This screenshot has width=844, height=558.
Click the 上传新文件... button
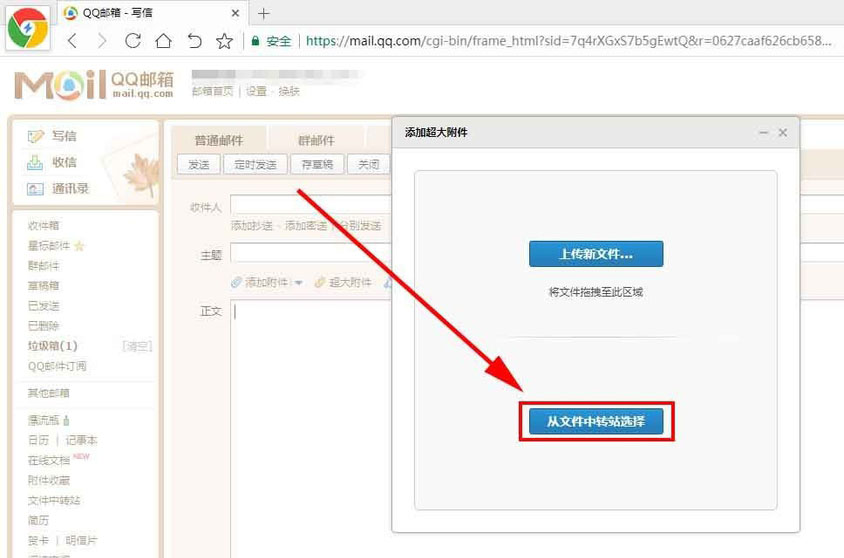(596, 254)
